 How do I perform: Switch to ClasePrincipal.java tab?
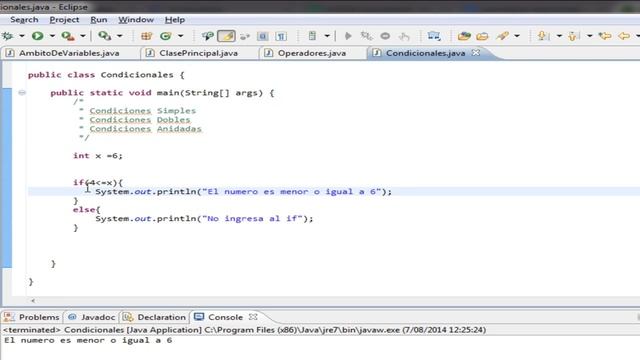(198, 53)
